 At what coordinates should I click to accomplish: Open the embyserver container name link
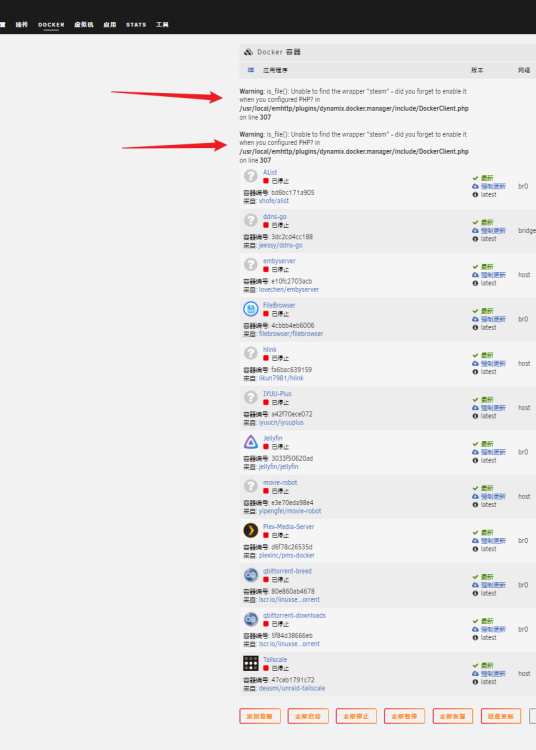(x=279, y=261)
